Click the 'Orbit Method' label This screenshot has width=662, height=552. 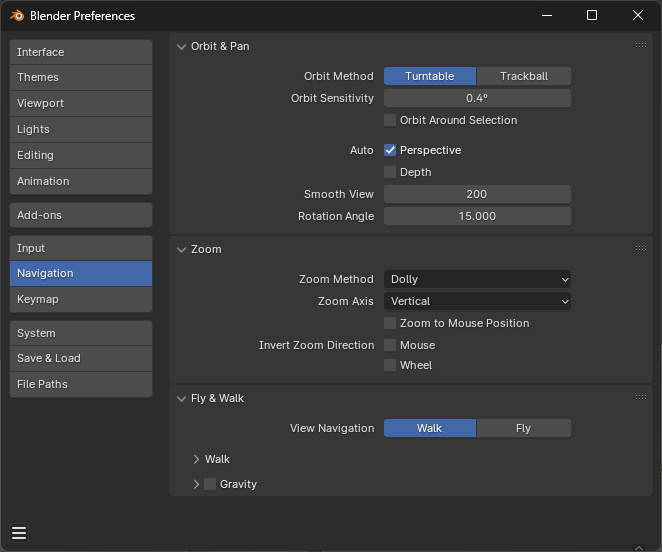[339, 76]
